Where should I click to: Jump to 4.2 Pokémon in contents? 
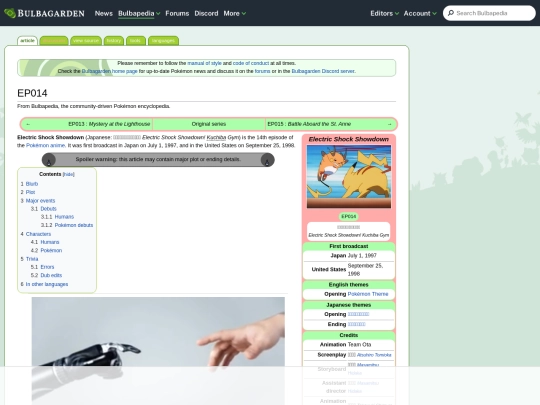click(51, 250)
